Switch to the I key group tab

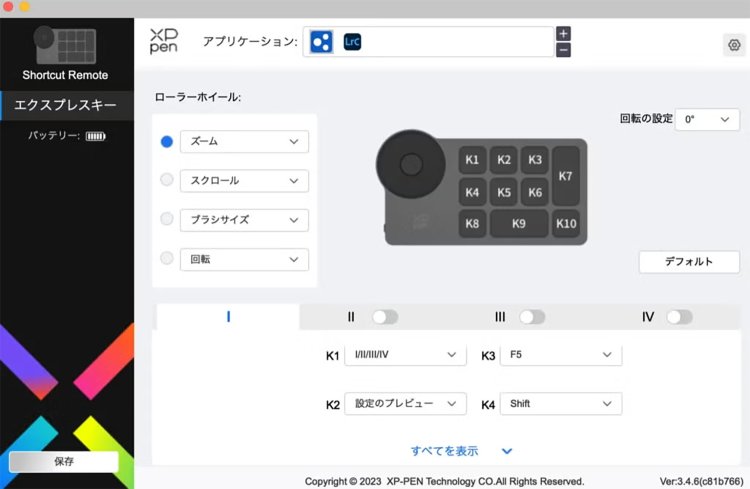228,317
